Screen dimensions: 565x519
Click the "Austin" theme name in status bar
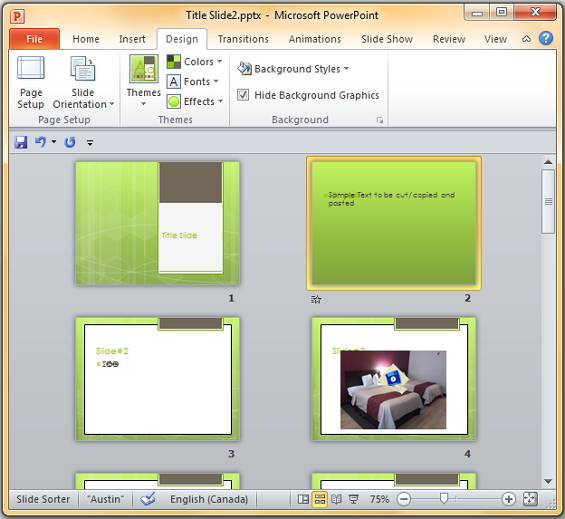(x=105, y=499)
